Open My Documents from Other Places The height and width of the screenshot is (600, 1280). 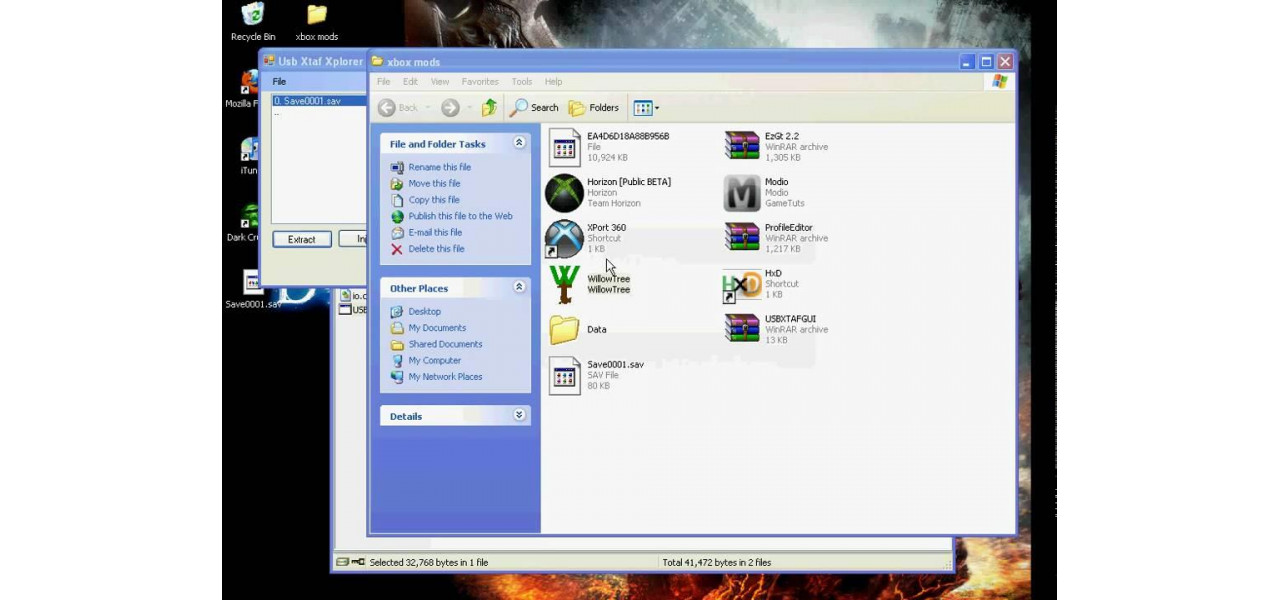tap(437, 328)
